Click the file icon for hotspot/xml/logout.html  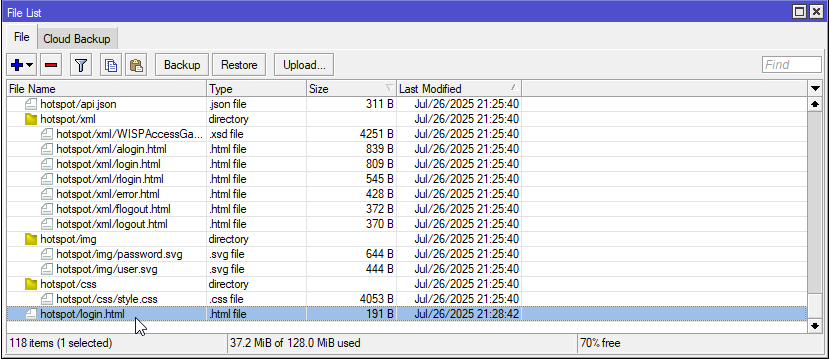point(47,224)
